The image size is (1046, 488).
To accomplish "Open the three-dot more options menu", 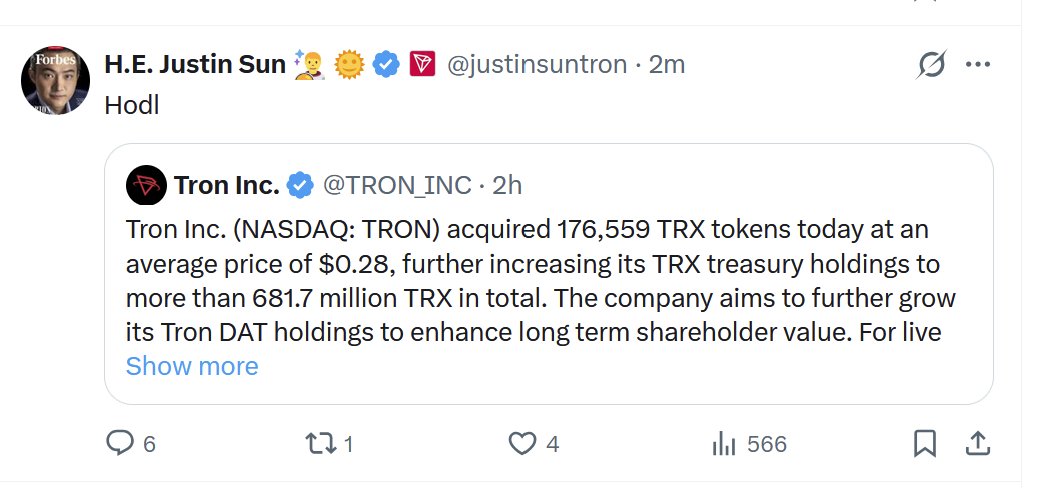I will 977,65.
